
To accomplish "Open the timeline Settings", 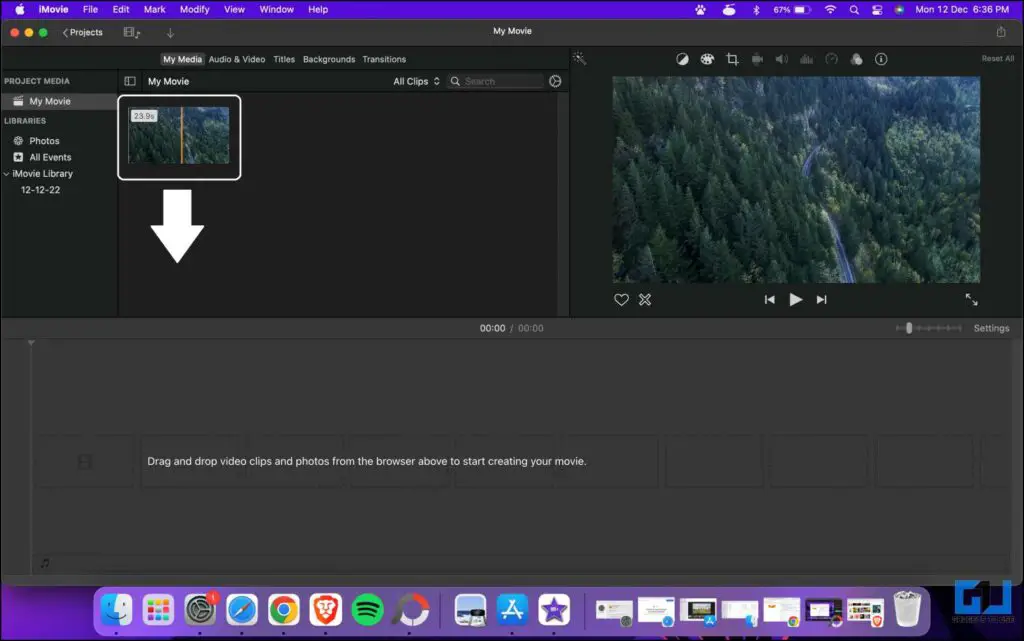I will tap(991, 327).
